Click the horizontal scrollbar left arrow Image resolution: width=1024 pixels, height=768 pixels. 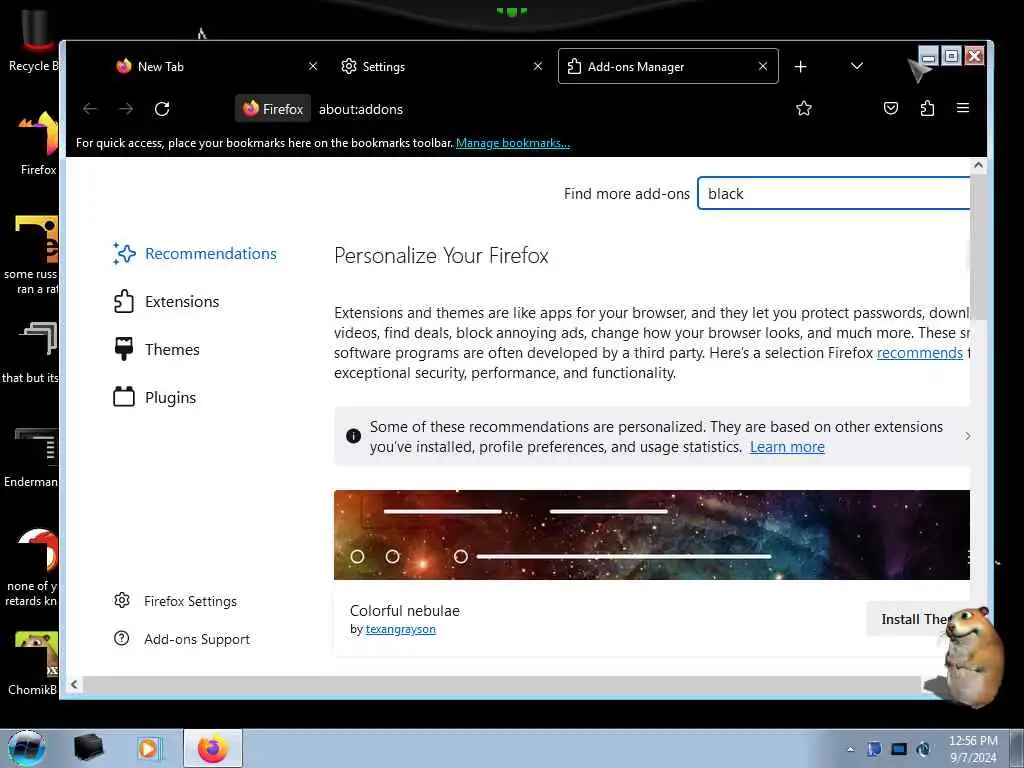tap(74, 684)
